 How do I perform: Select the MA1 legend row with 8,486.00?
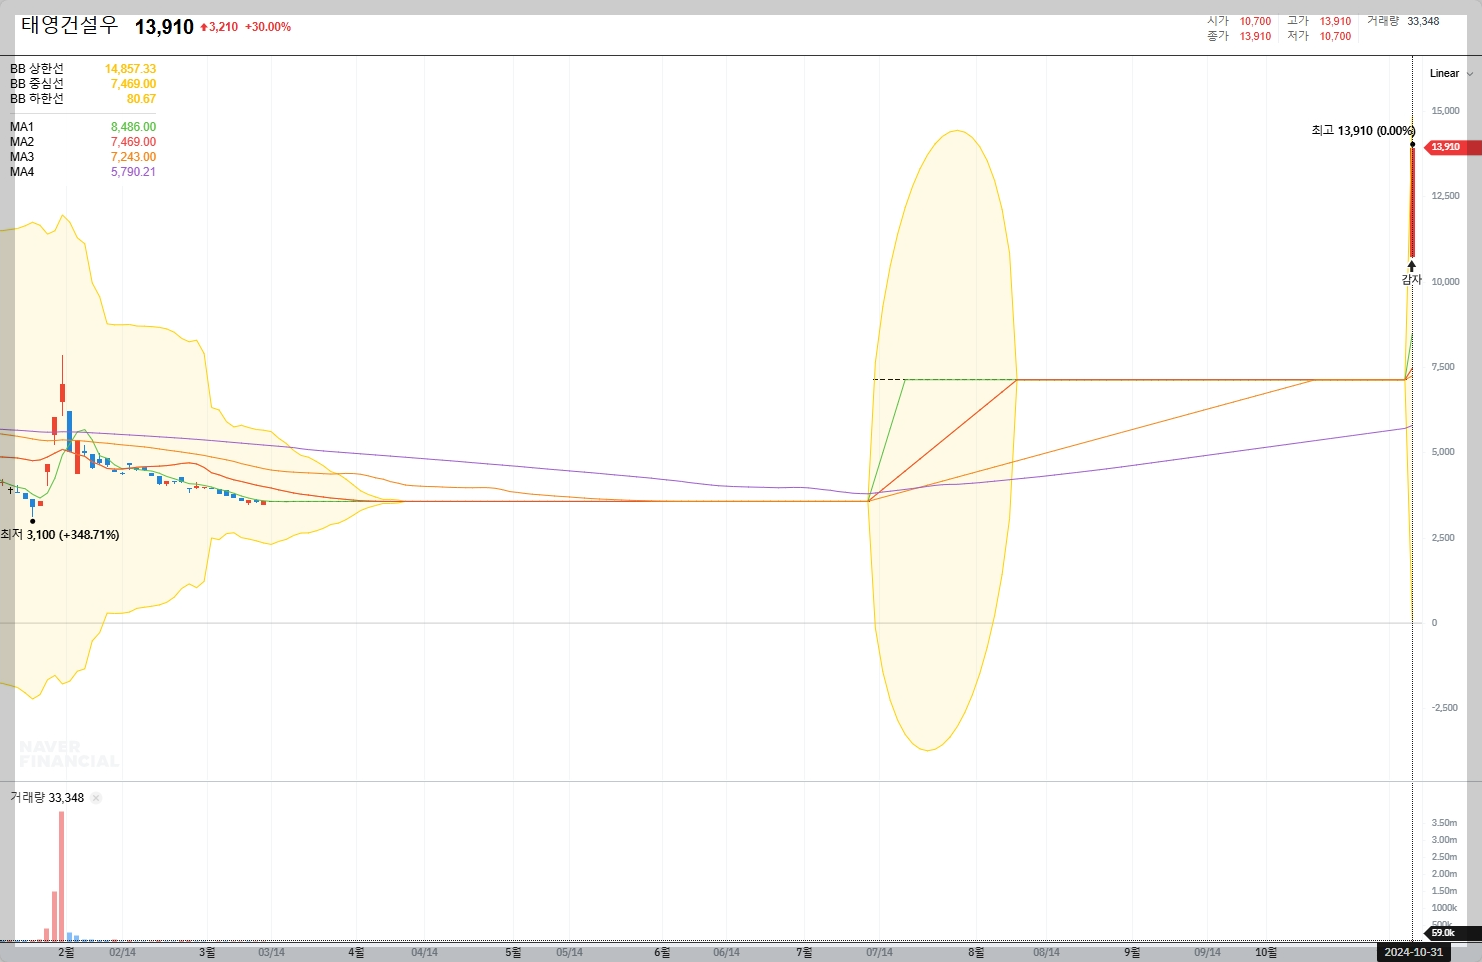[x=83, y=127]
